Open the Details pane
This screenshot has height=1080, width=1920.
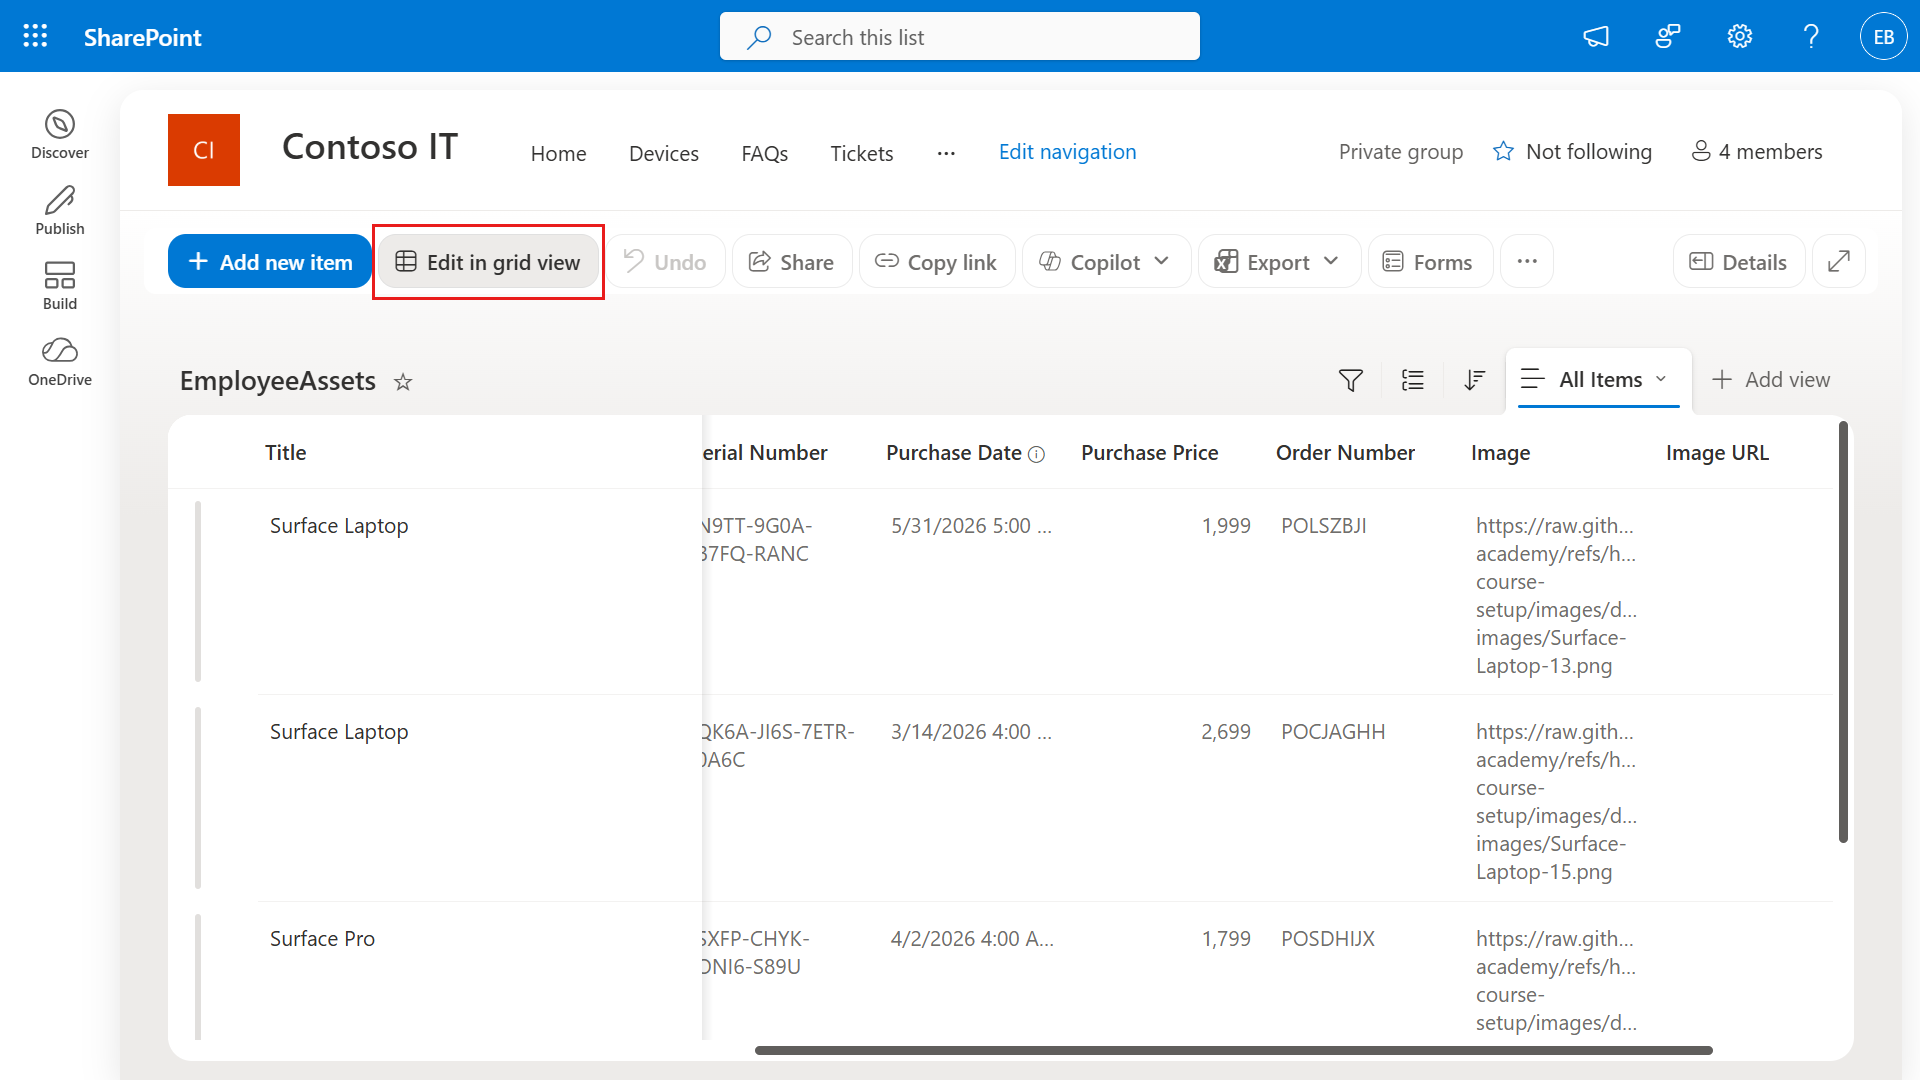1739,261
